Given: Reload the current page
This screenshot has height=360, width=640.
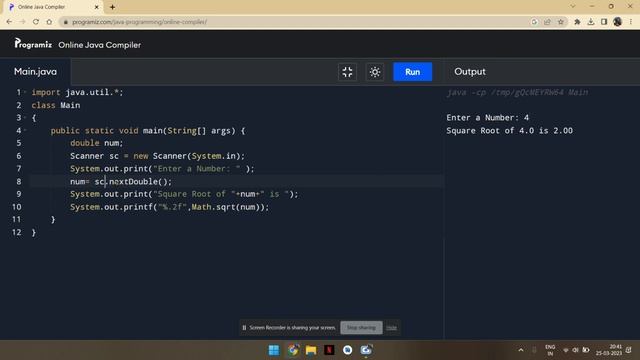Looking at the screenshot, I should click(36, 22).
